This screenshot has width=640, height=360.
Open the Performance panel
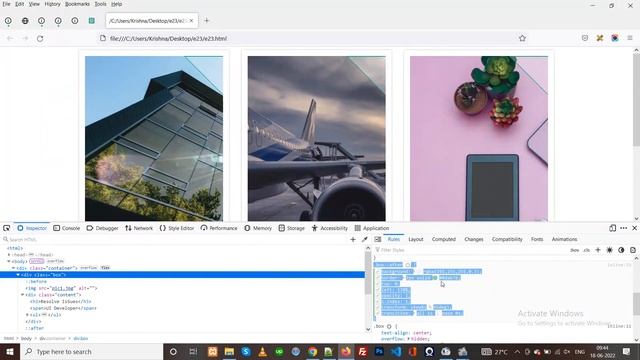tap(219, 228)
